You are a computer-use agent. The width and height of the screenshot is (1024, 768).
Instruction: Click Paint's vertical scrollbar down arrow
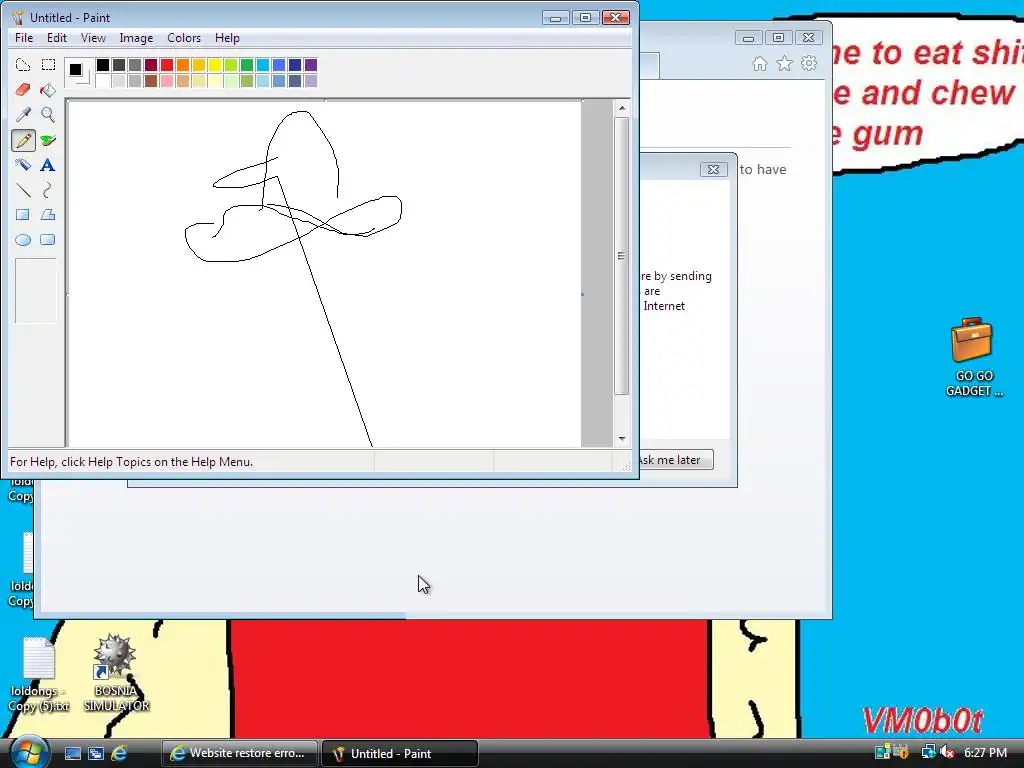coord(622,439)
